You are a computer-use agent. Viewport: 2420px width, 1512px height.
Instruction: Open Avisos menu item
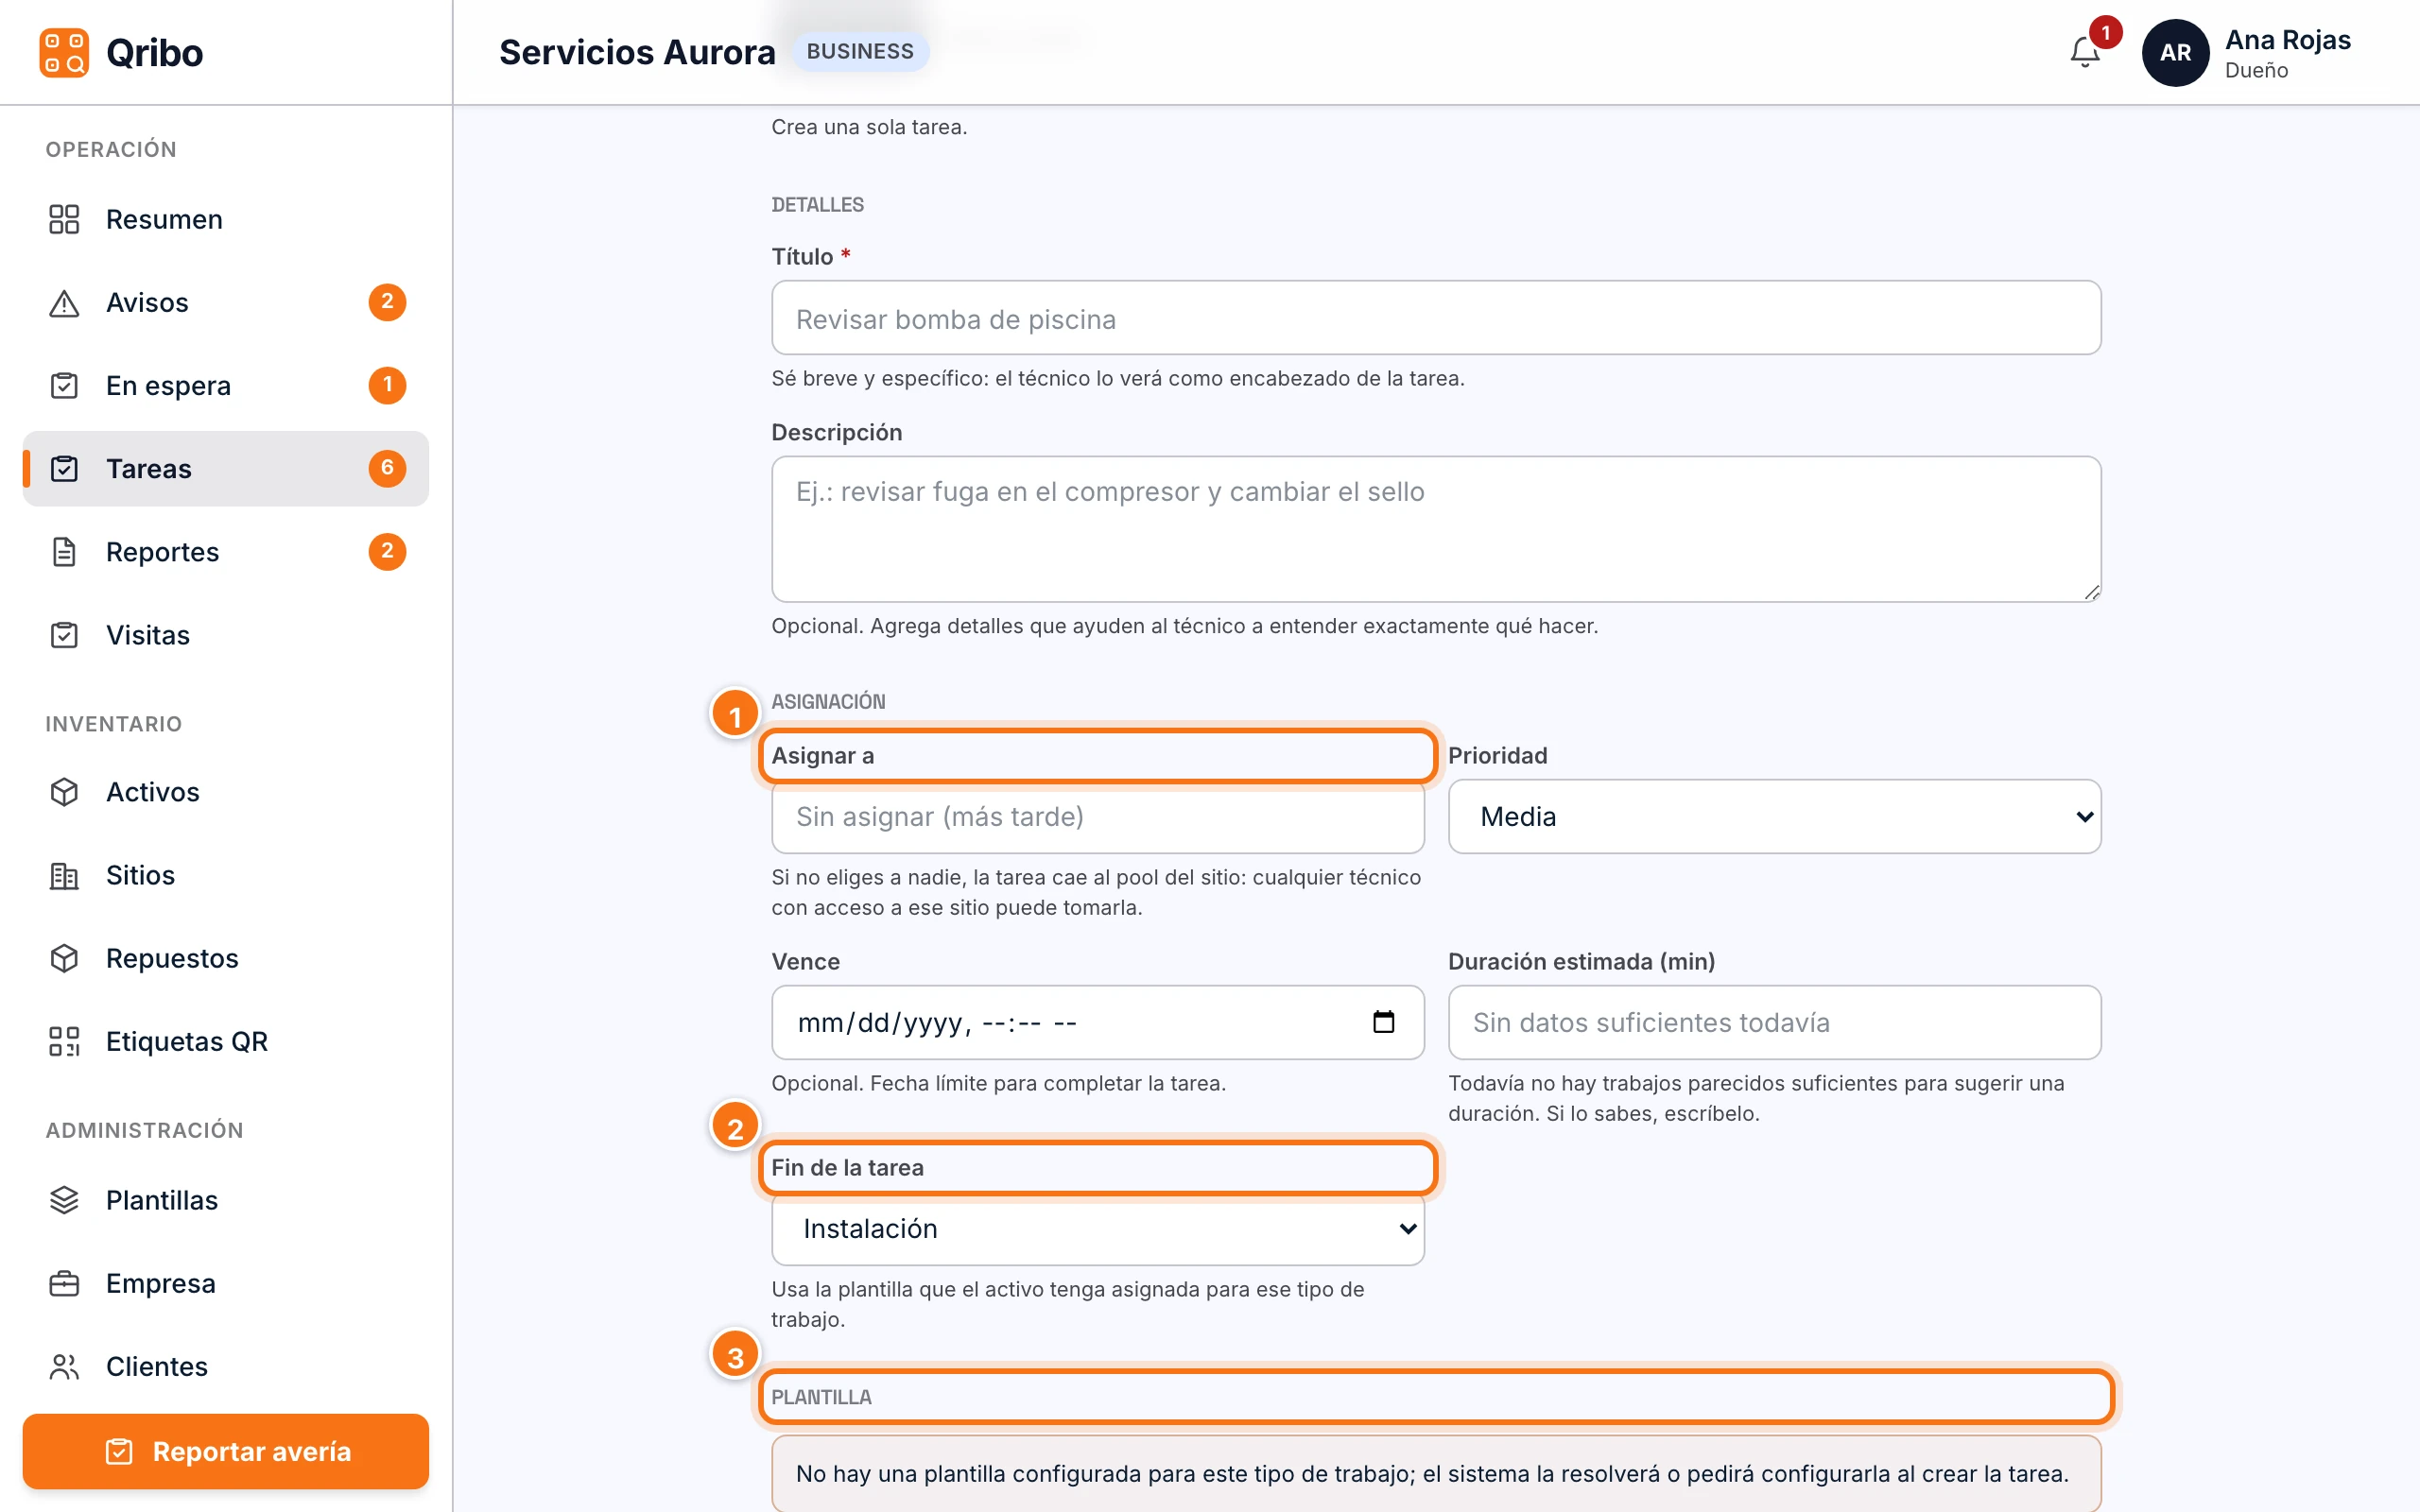[225, 302]
